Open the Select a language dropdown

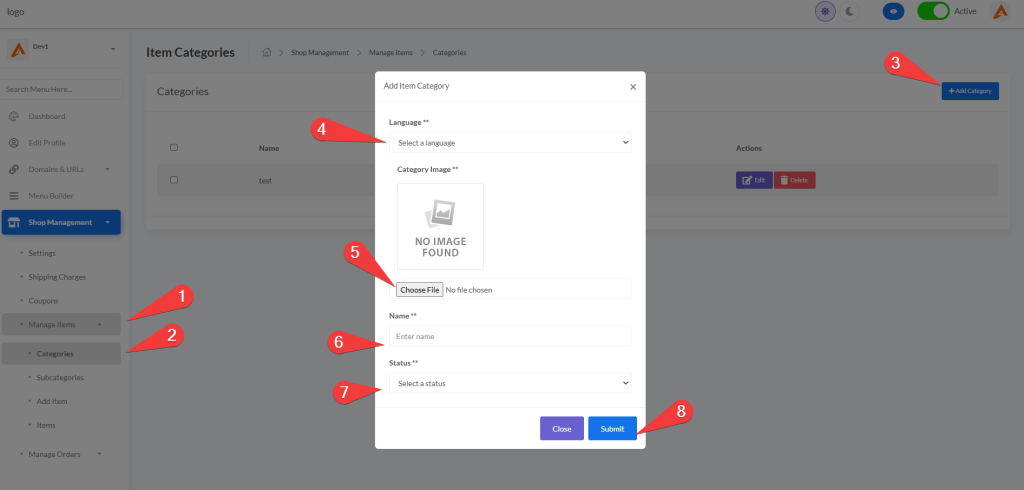coord(510,143)
